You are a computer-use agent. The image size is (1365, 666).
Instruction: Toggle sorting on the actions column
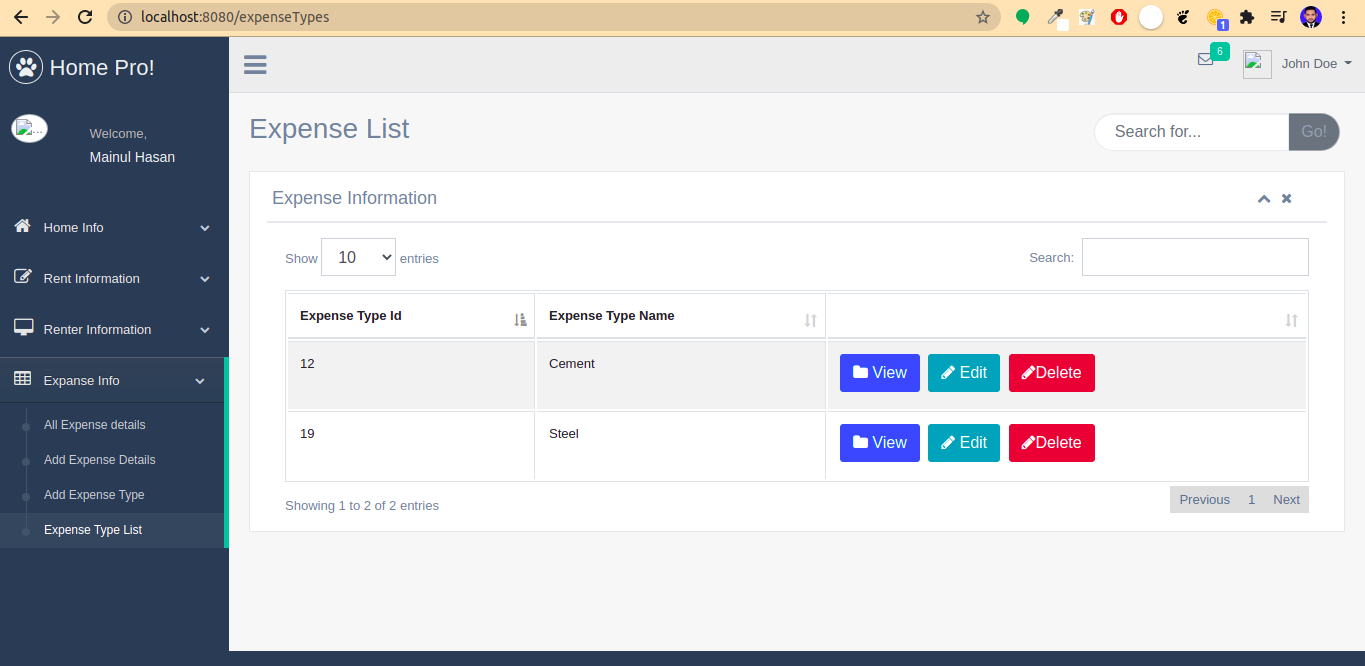1293,318
